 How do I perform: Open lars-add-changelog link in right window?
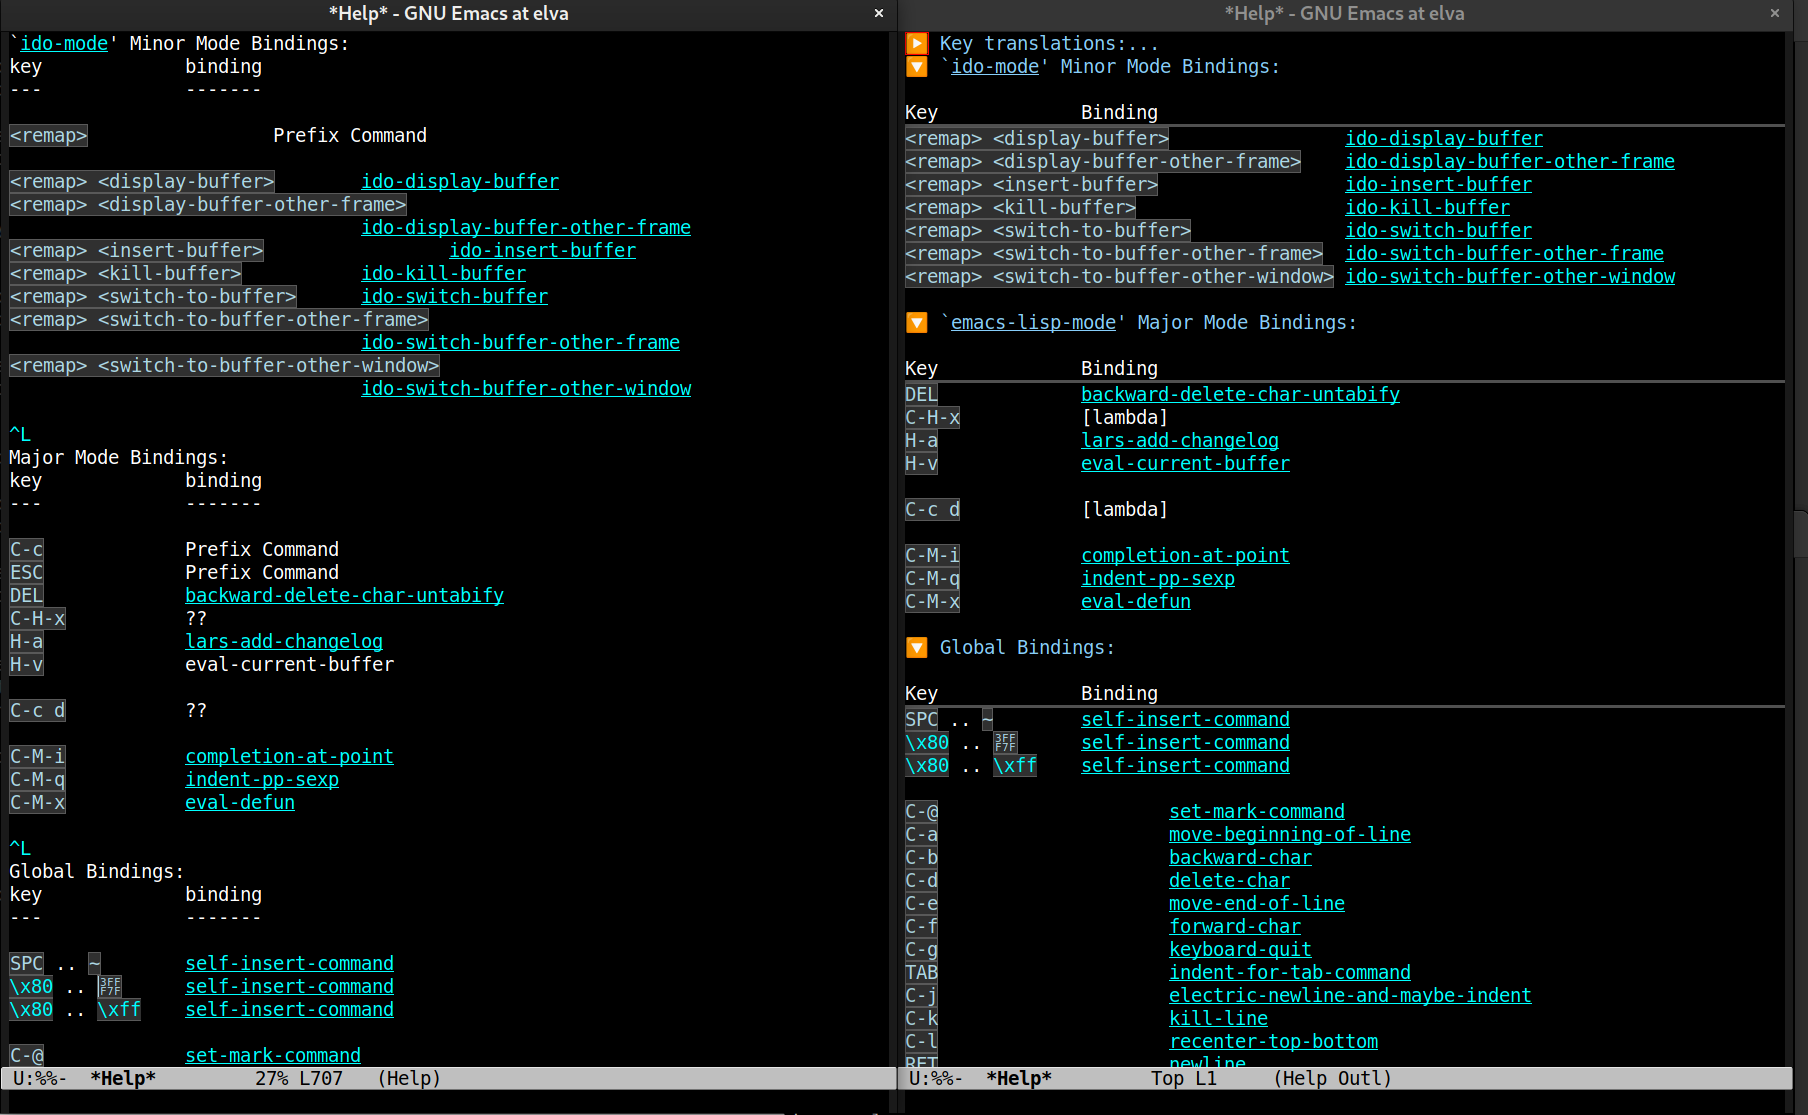point(1180,440)
